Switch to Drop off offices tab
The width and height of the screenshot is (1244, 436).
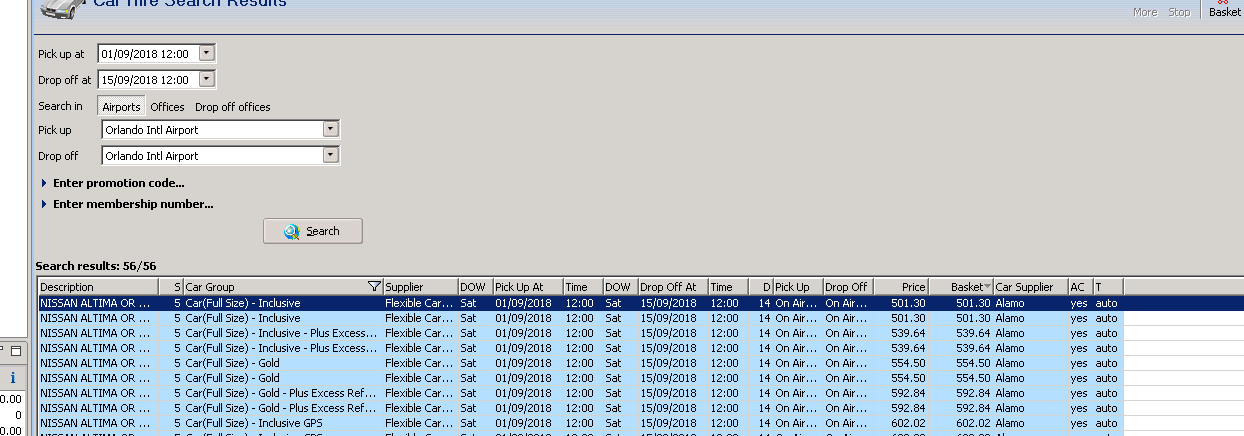(x=232, y=106)
